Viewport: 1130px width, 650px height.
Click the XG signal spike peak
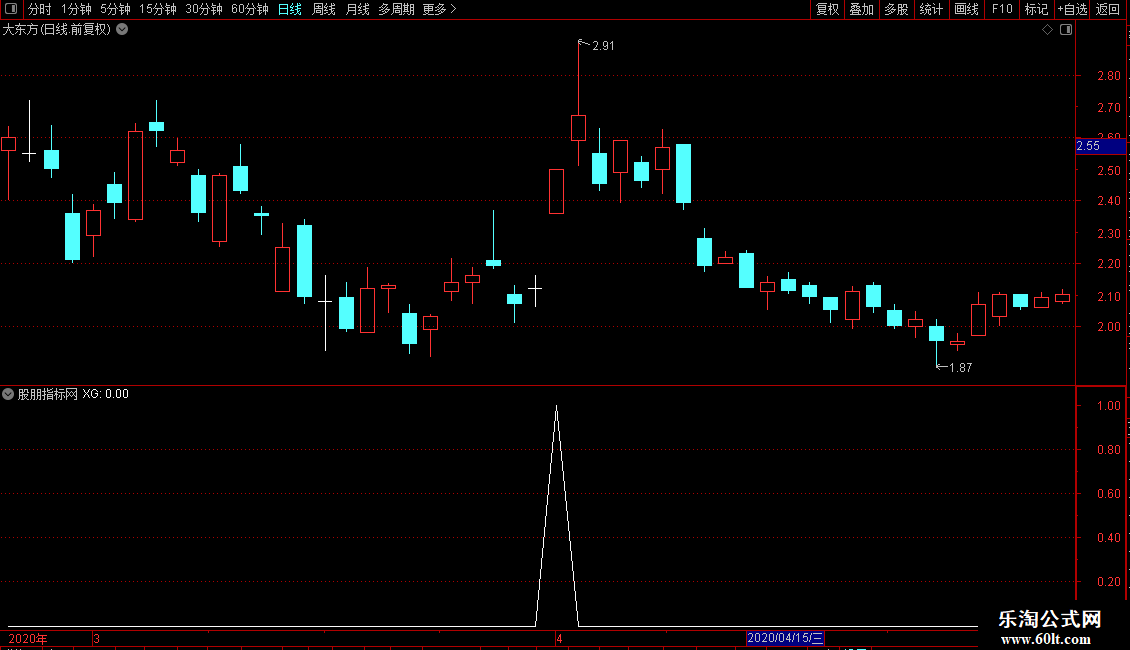click(556, 407)
